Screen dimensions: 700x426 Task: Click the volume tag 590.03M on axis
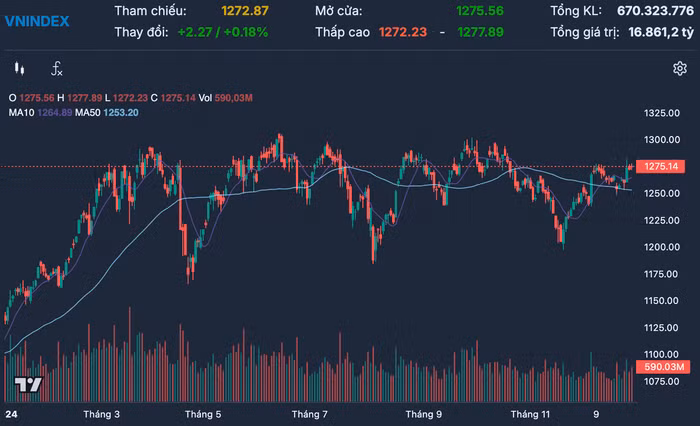[662, 368]
